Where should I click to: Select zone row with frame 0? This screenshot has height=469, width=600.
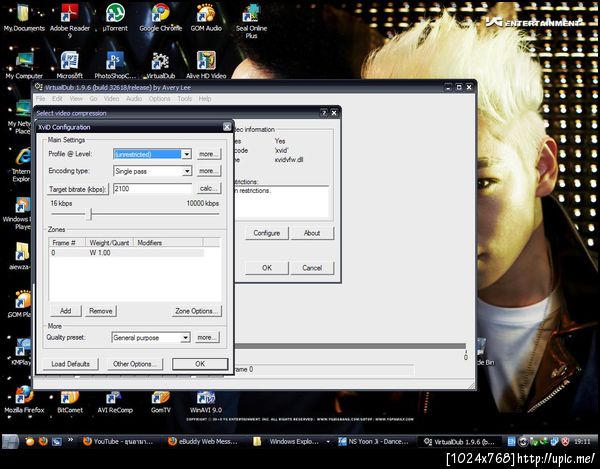[126, 253]
